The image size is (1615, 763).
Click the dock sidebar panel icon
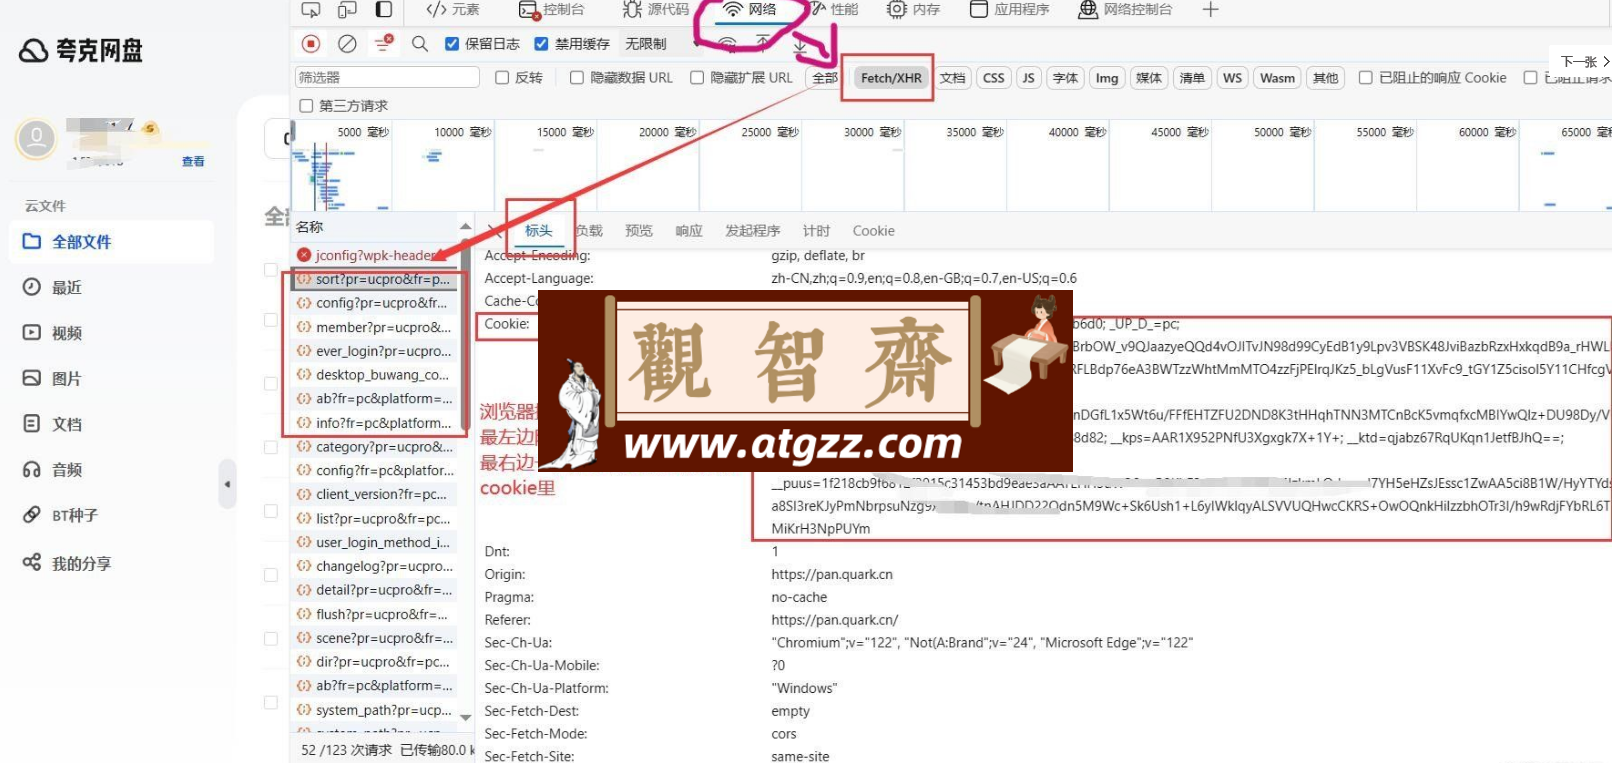pyautogui.click(x=384, y=10)
